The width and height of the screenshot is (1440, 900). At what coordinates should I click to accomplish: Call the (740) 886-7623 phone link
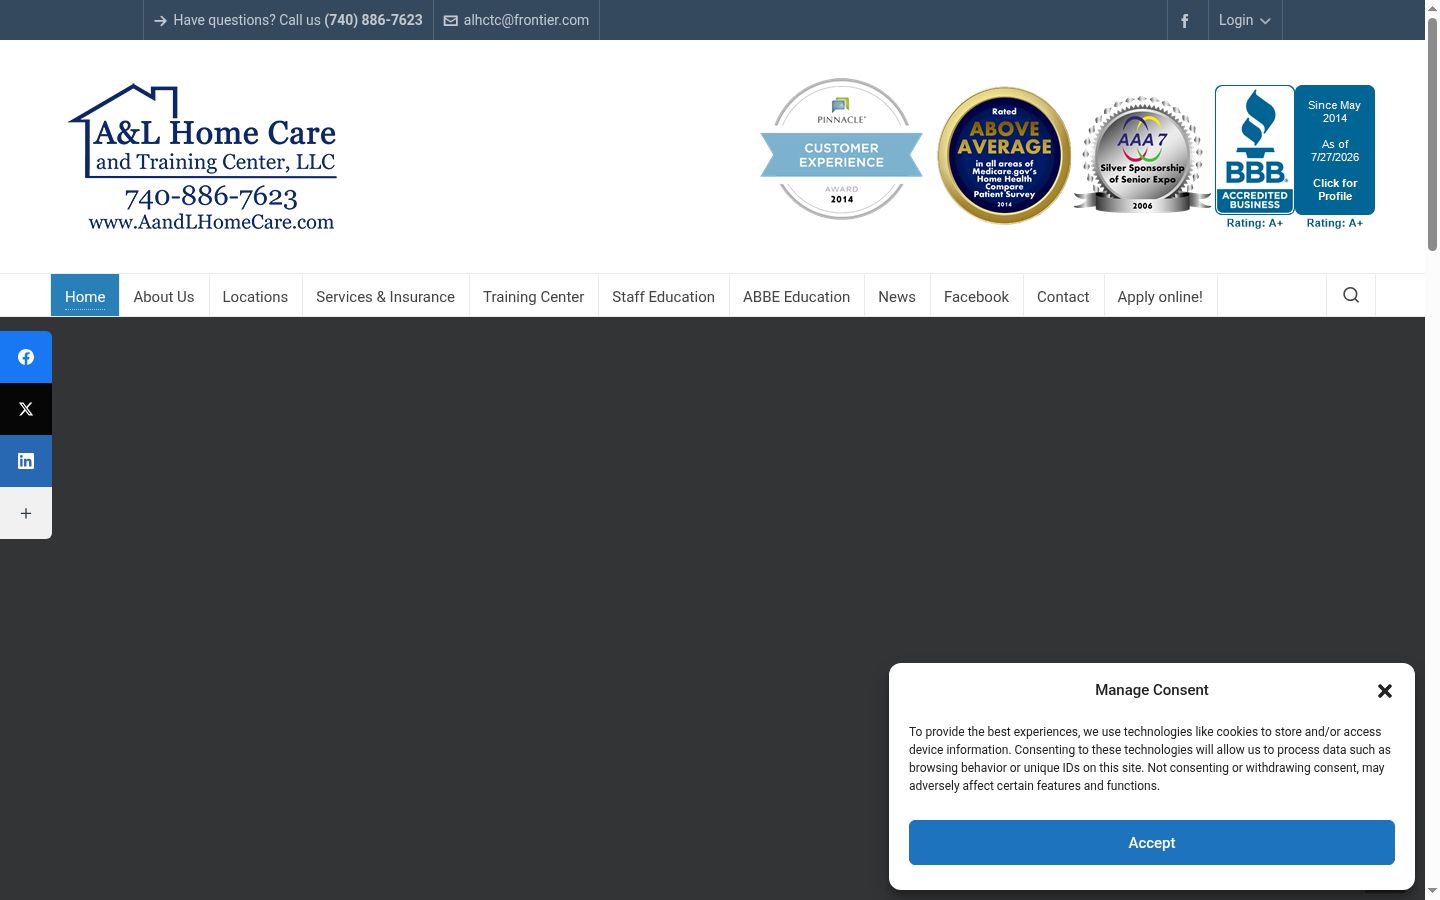(x=373, y=20)
